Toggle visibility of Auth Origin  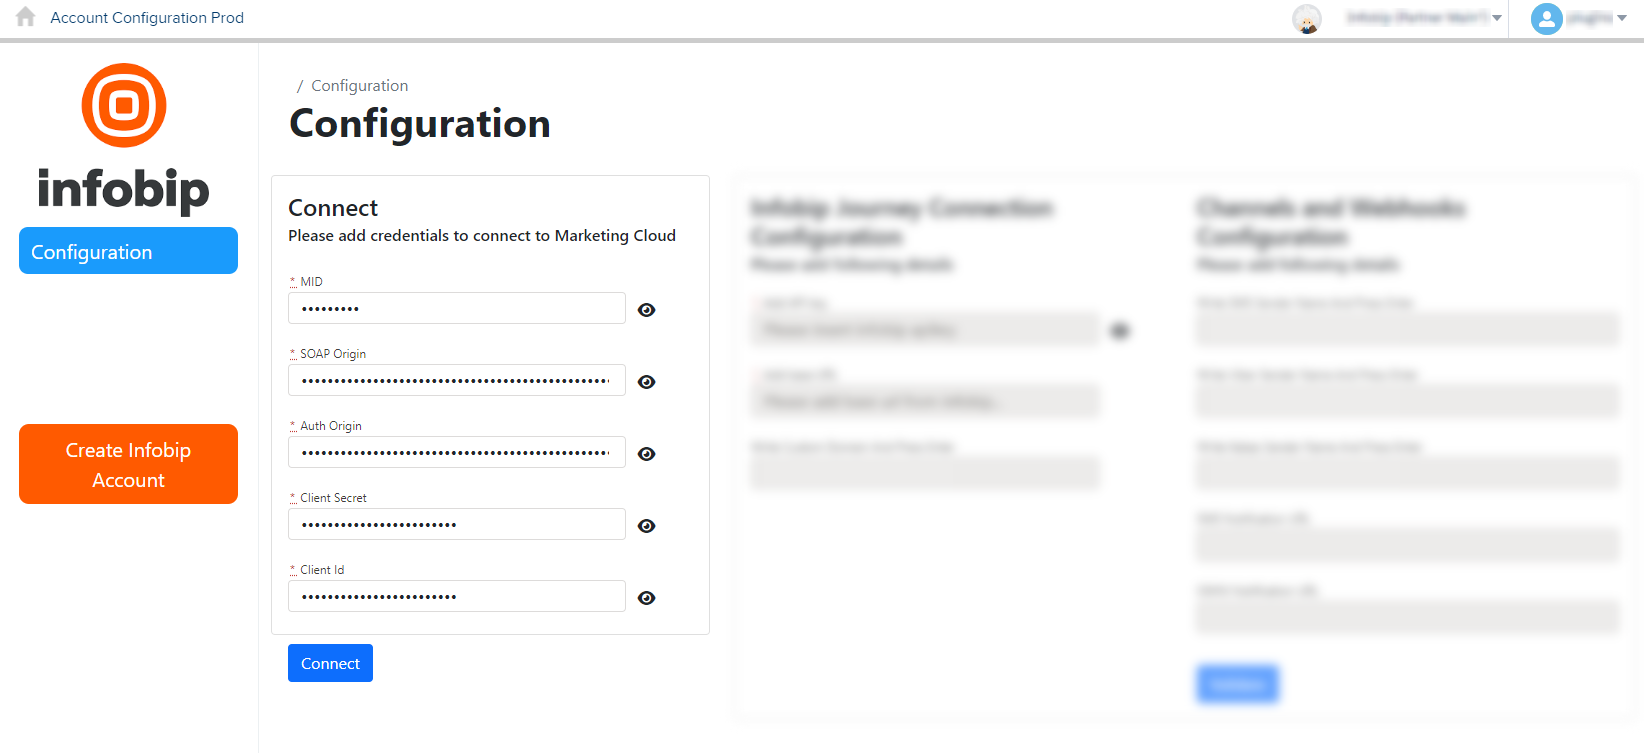(647, 454)
